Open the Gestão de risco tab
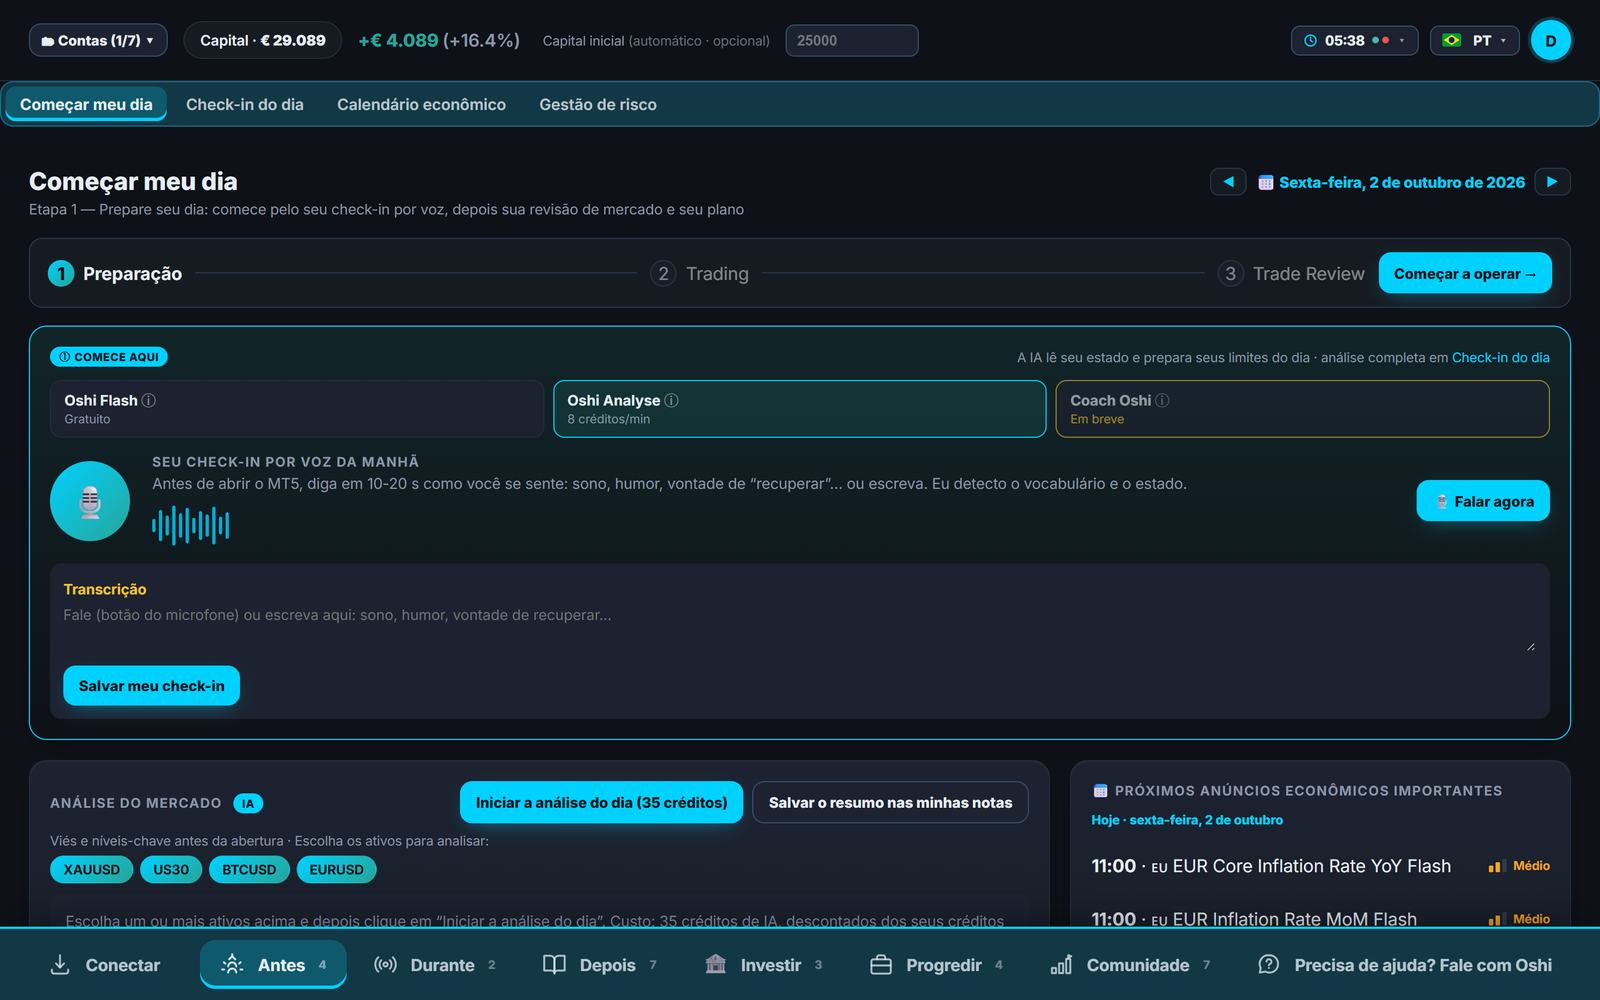 598,105
